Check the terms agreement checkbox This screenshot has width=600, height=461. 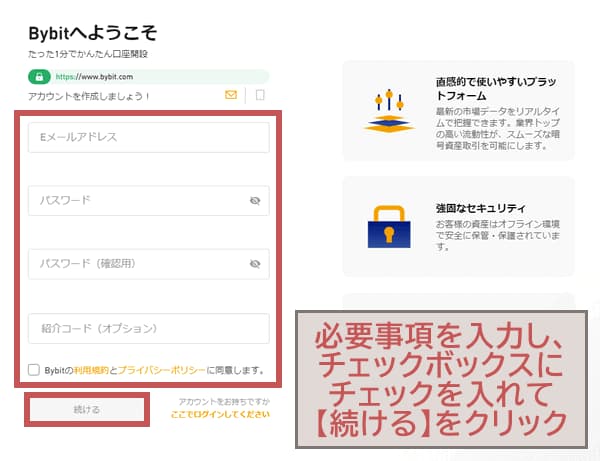[34, 370]
